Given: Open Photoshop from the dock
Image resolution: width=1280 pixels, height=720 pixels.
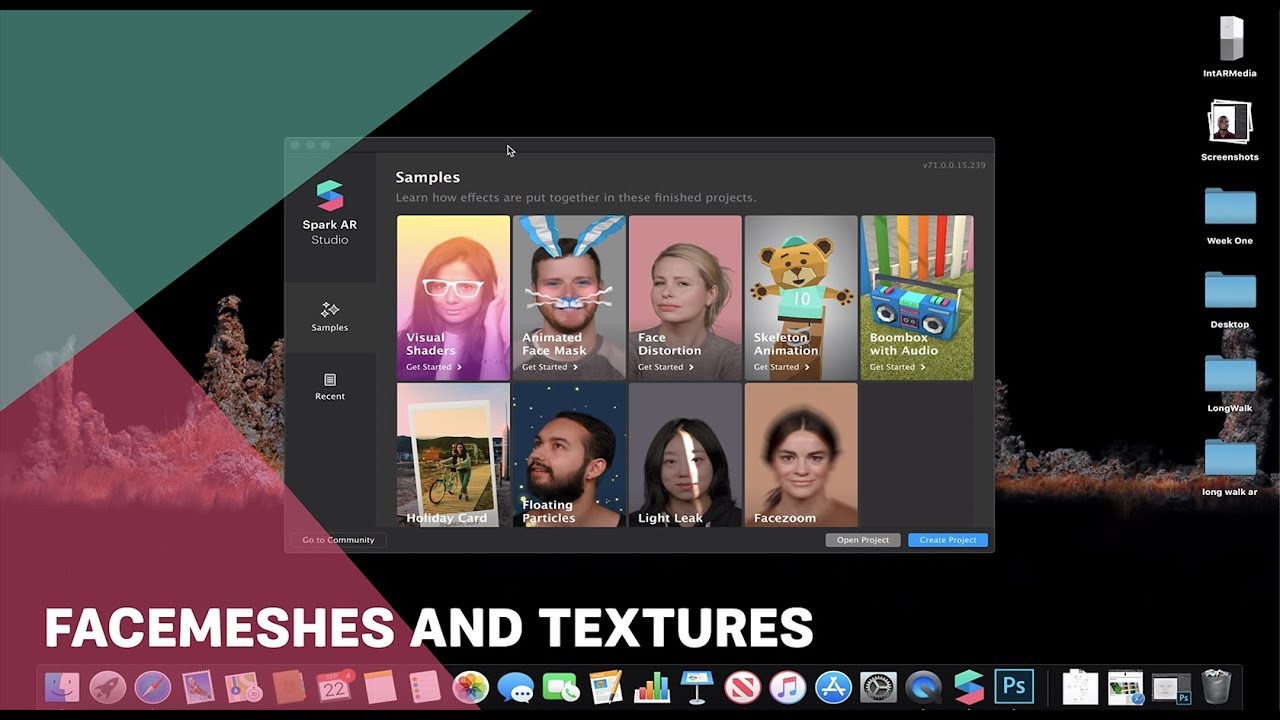Looking at the screenshot, I should [x=1014, y=686].
